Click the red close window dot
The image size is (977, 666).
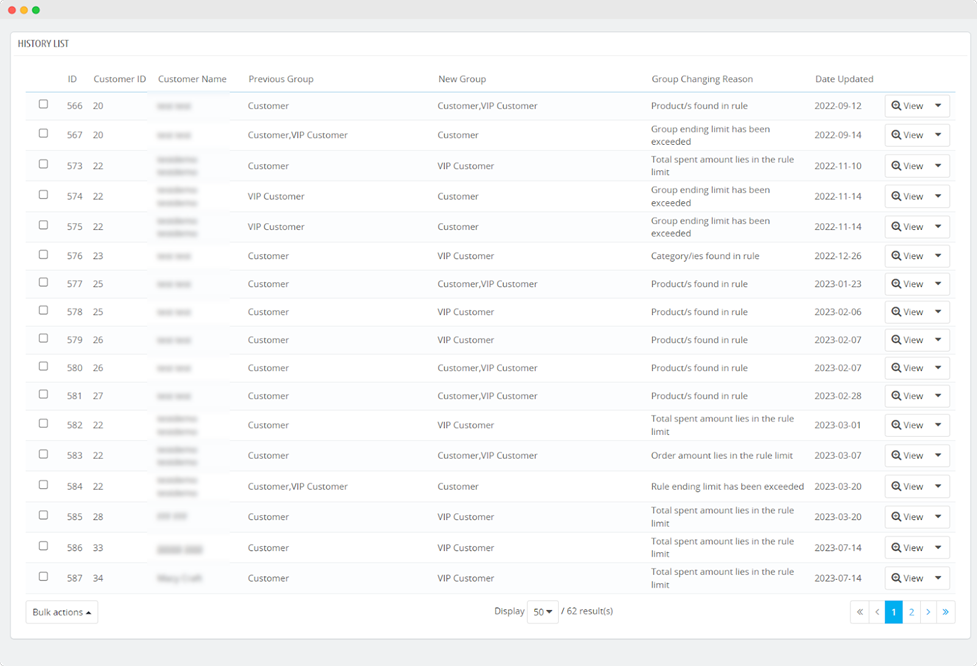pos(12,10)
